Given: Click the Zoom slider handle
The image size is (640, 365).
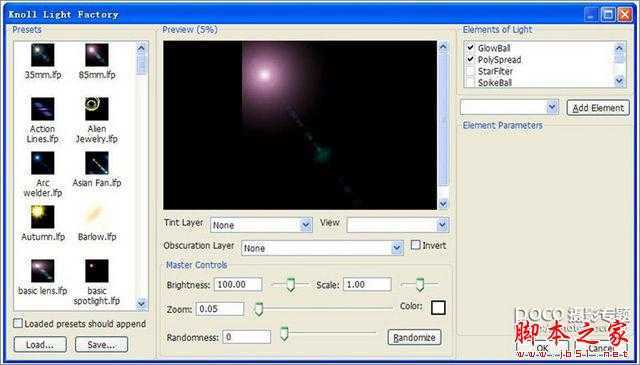Looking at the screenshot, I should pos(259,309).
